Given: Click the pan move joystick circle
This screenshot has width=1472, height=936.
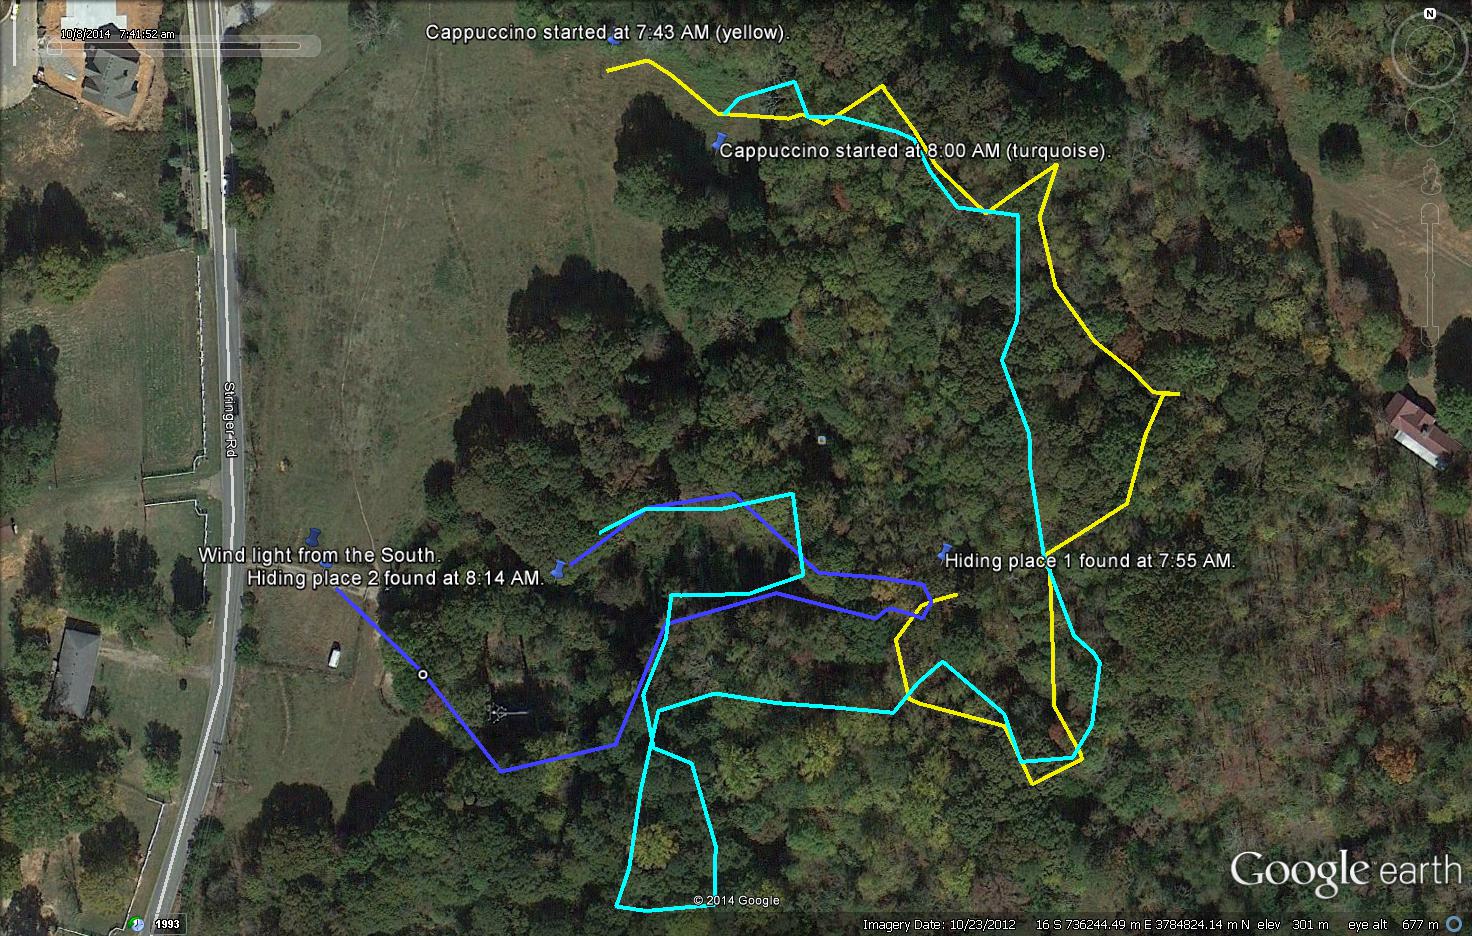Looking at the screenshot, I should point(1429,122).
